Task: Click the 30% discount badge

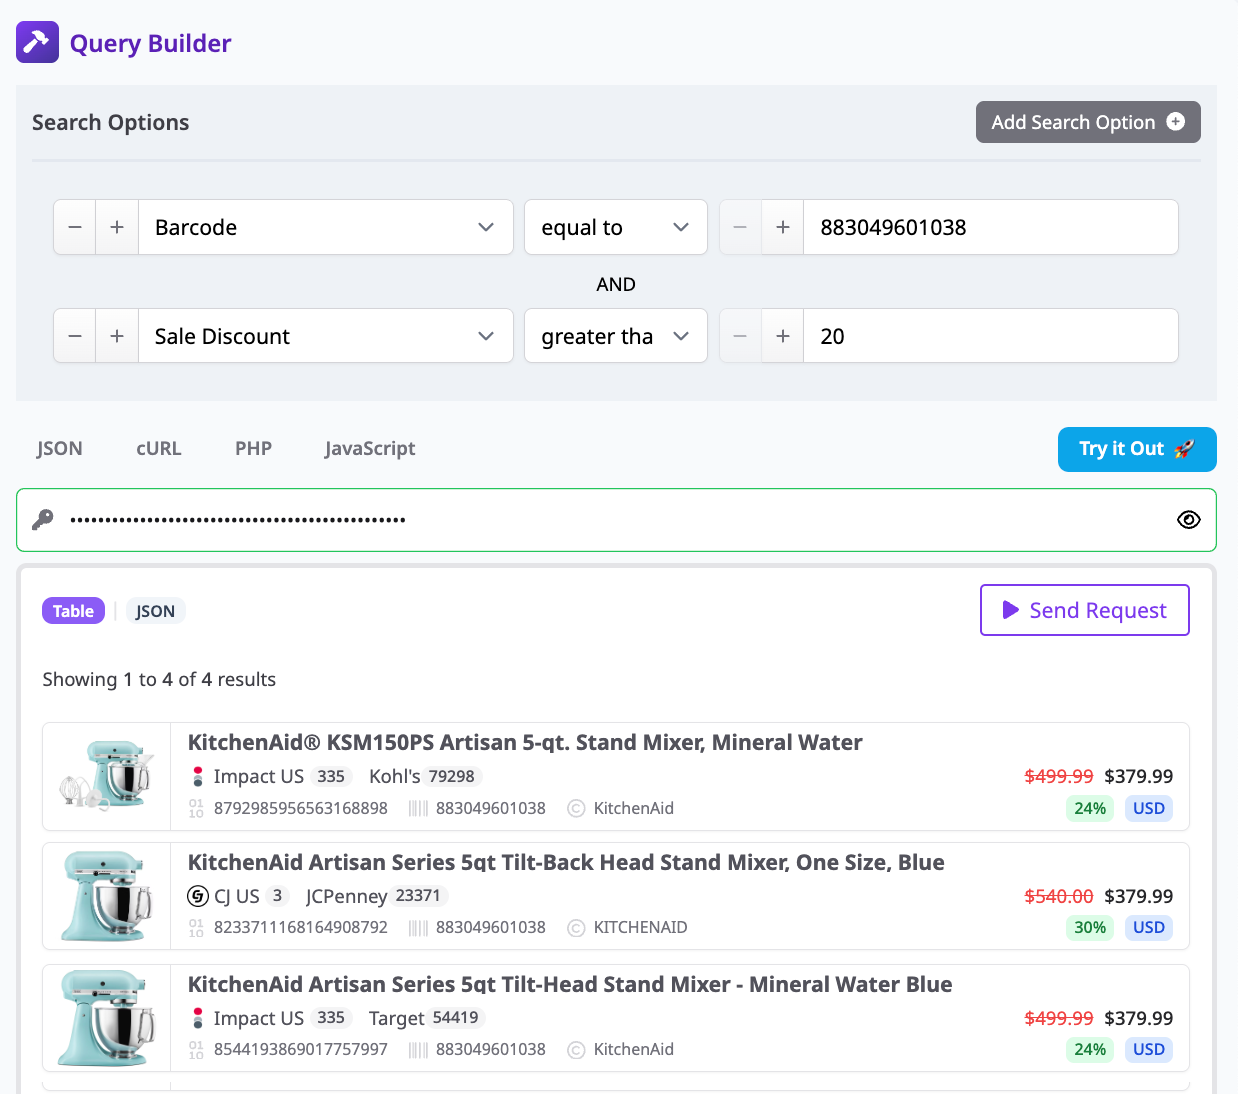Action: pos(1090,927)
